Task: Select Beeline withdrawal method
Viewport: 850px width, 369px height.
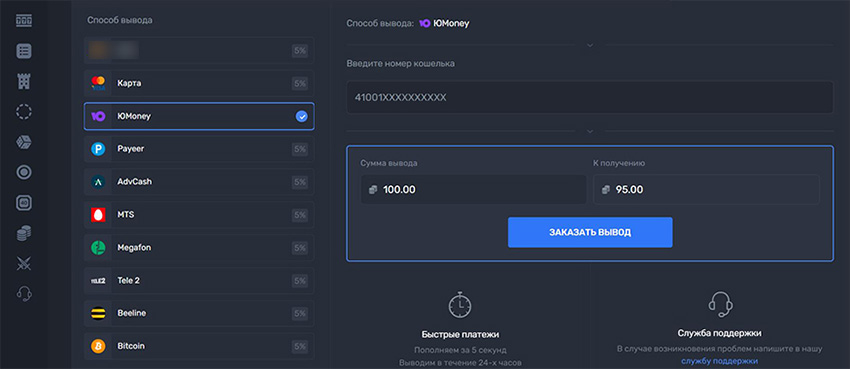Action: (x=199, y=313)
